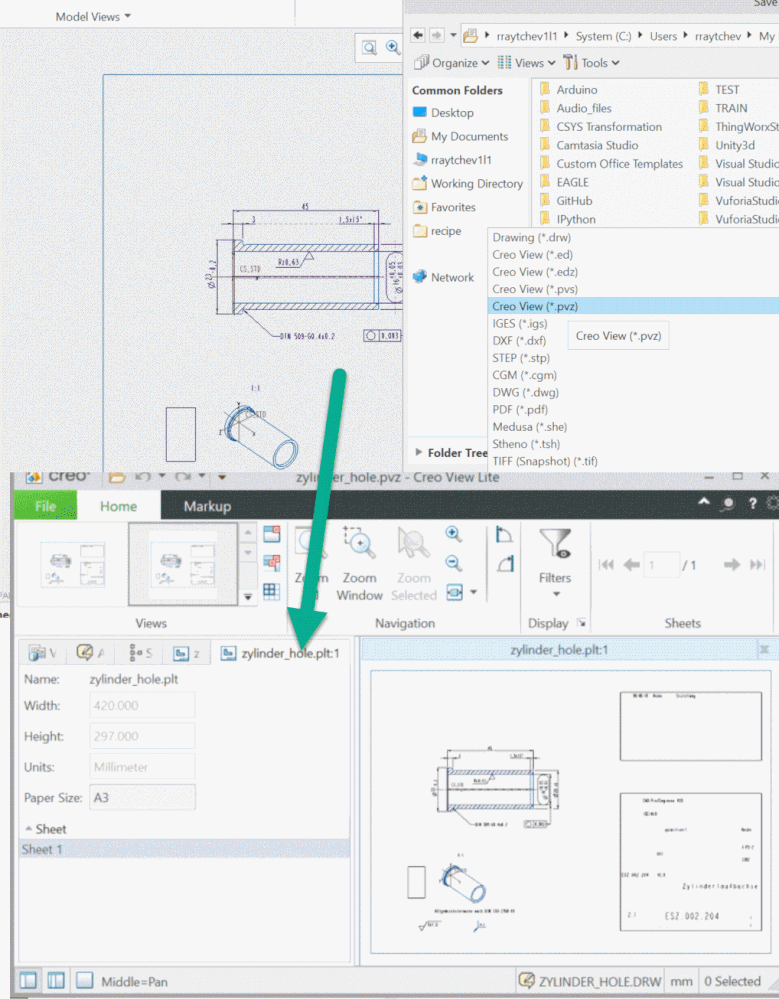Screen dimensions: 779x999
Task: Select PDF (*.pdf) file type
Action: (520, 409)
